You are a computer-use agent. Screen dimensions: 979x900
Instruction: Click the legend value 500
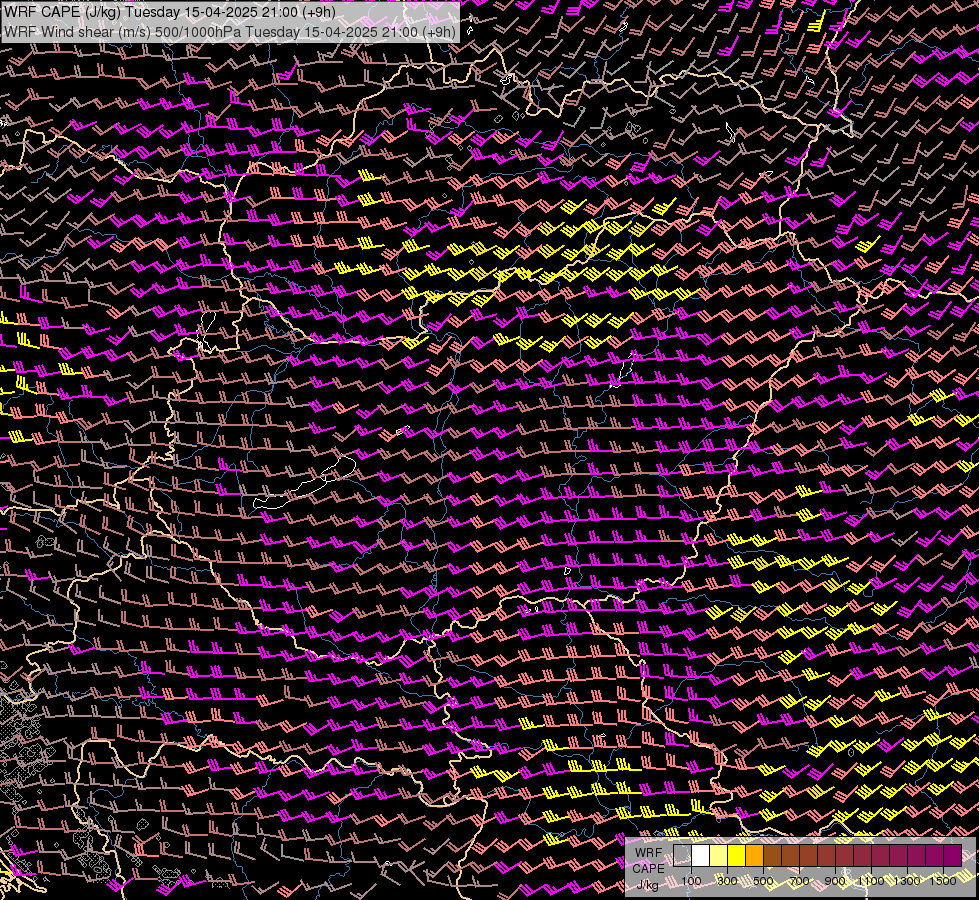pyautogui.click(x=764, y=881)
